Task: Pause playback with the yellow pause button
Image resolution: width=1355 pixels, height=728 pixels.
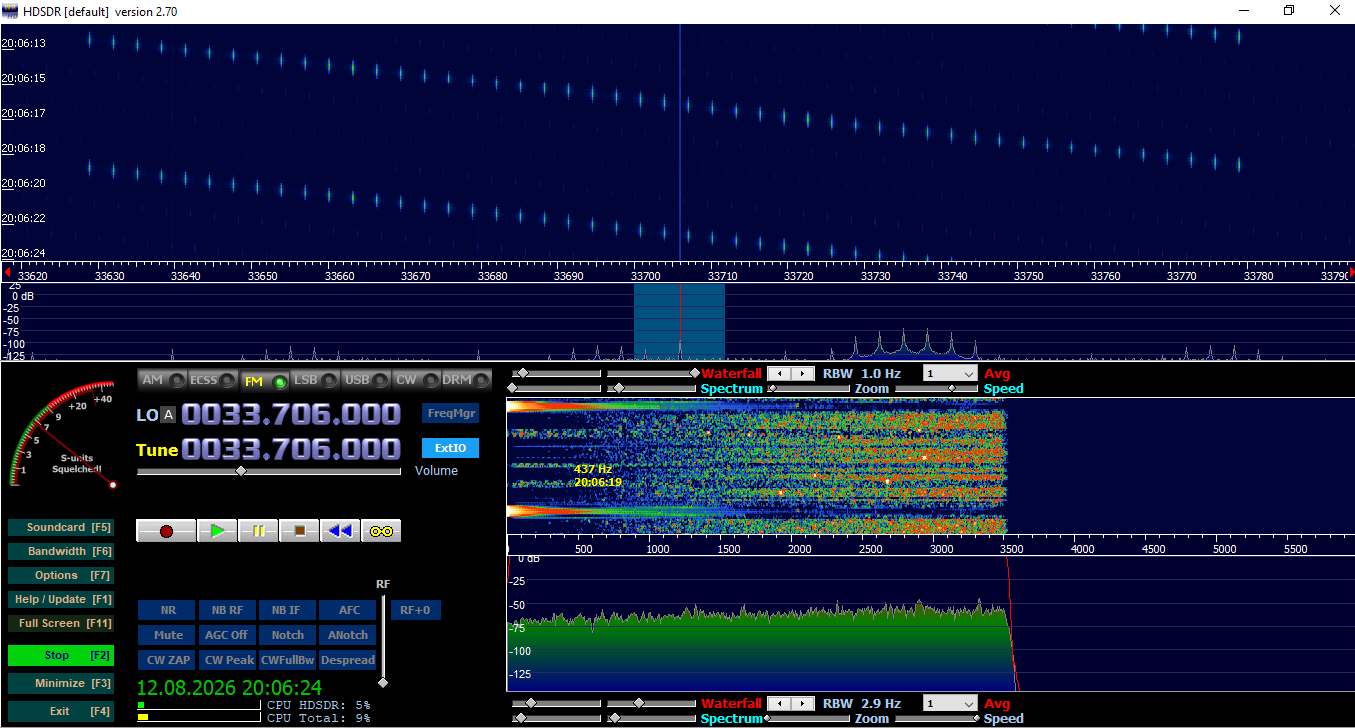Action: click(x=258, y=531)
